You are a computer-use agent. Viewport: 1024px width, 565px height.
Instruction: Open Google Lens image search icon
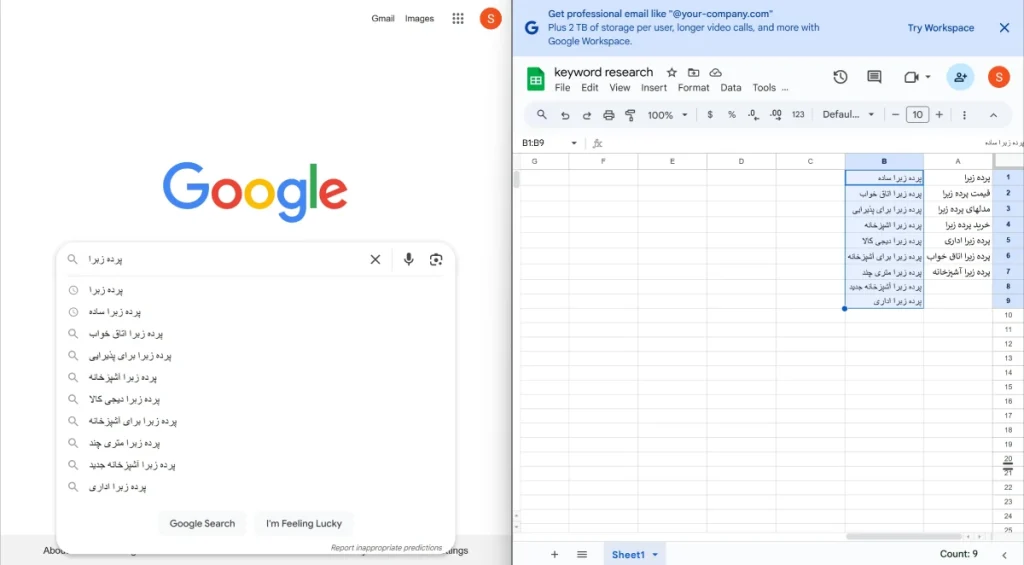[x=436, y=259]
